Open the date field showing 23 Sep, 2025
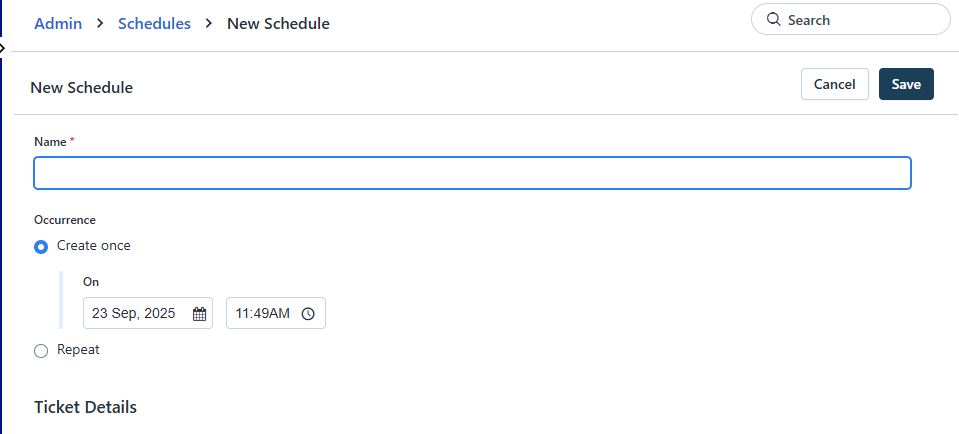Viewport: 959px width, 434px height. (x=134, y=314)
